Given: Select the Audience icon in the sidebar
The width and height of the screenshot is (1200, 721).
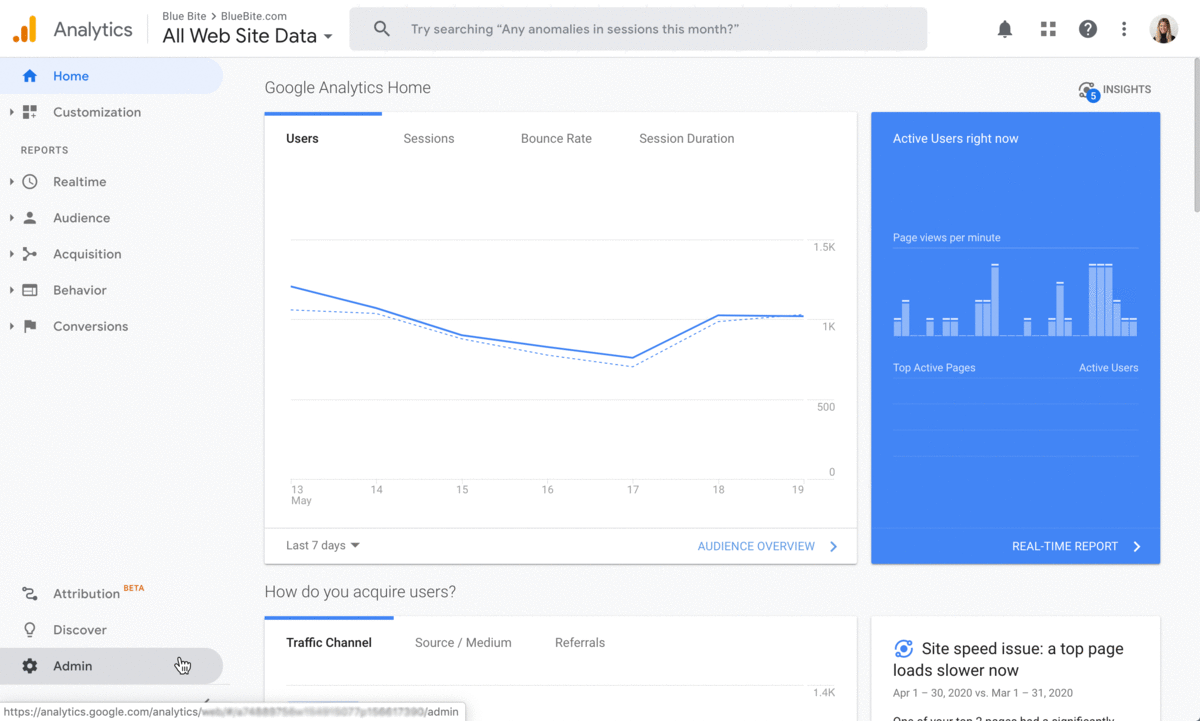Looking at the screenshot, I should point(31,217).
